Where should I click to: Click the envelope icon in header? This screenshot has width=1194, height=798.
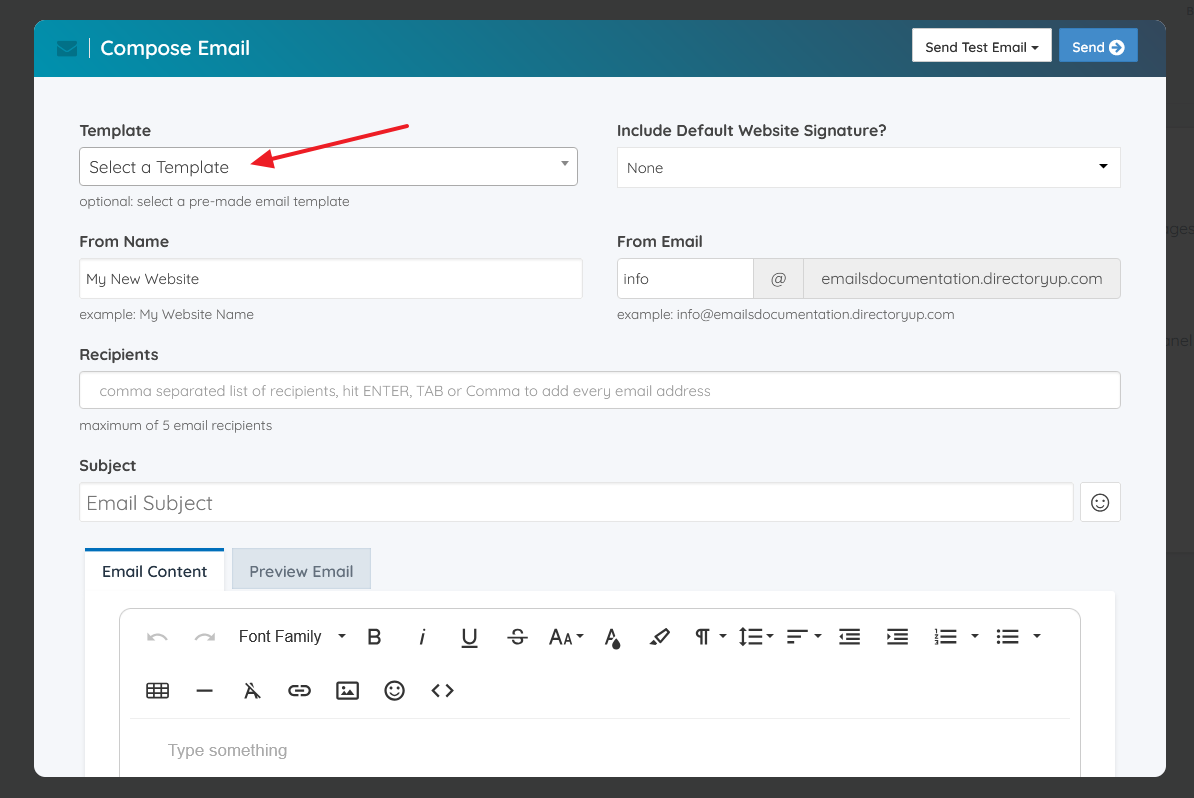click(67, 49)
